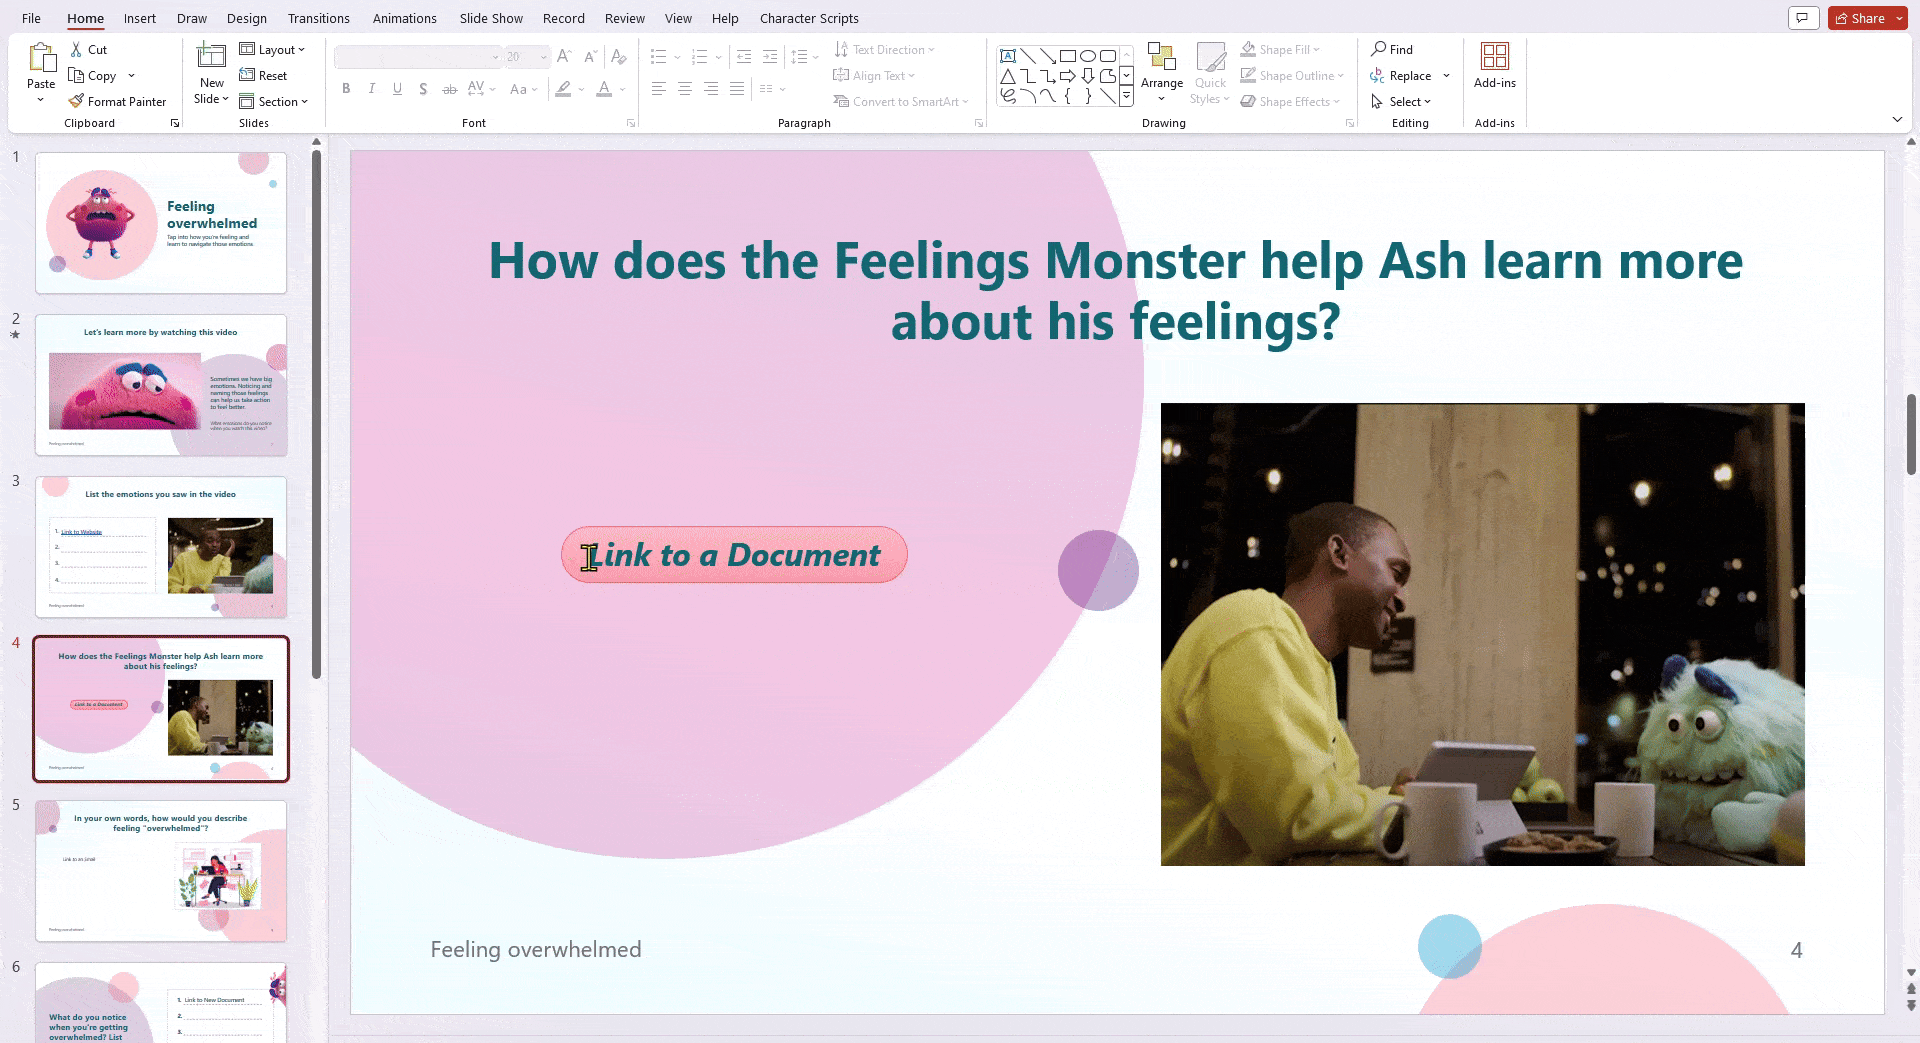Toggle underline formatting
1920x1043 pixels.
click(x=397, y=89)
